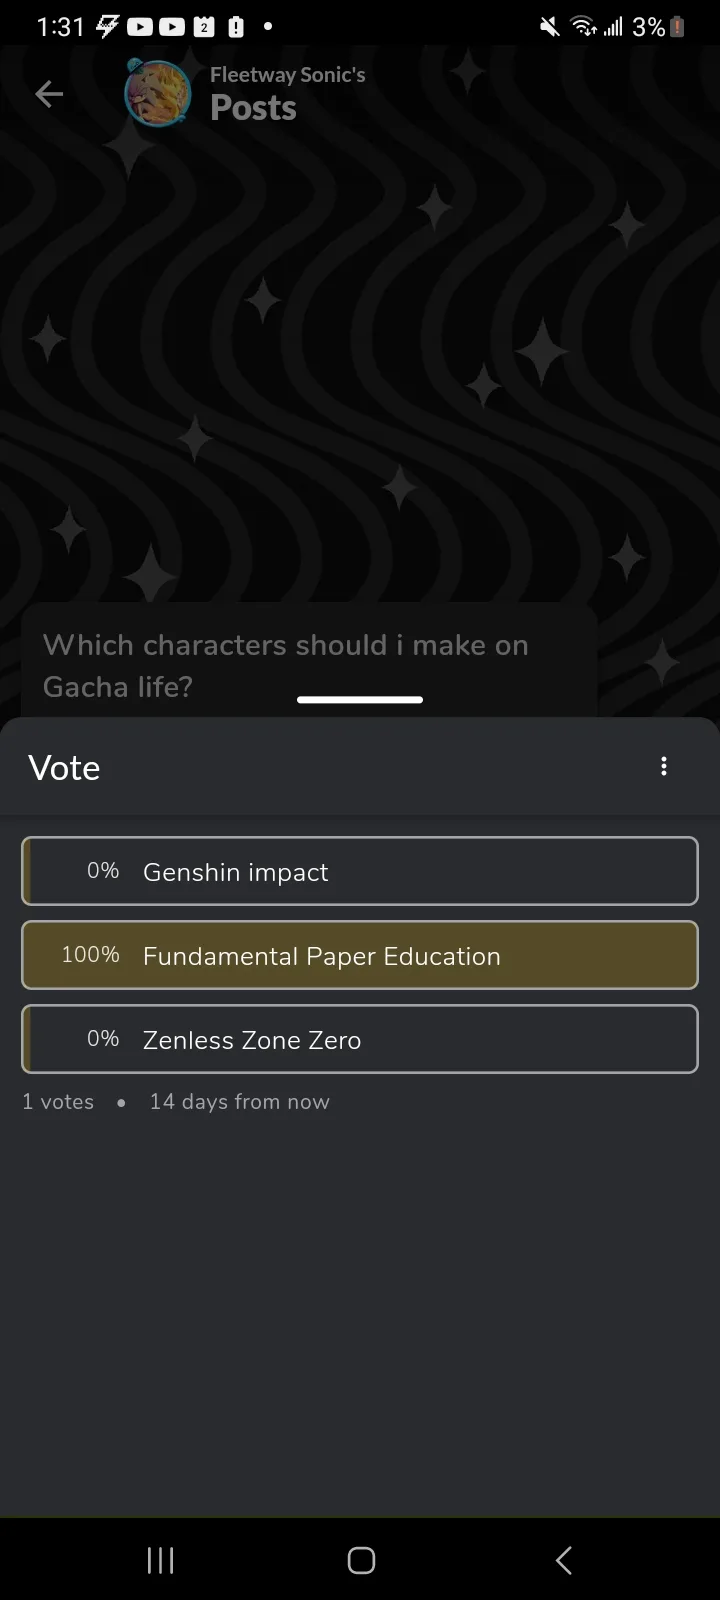The width and height of the screenshot is (720, 1600).
Task: Tap the 1 votes count label
Action: click(x=58, y=1101)
